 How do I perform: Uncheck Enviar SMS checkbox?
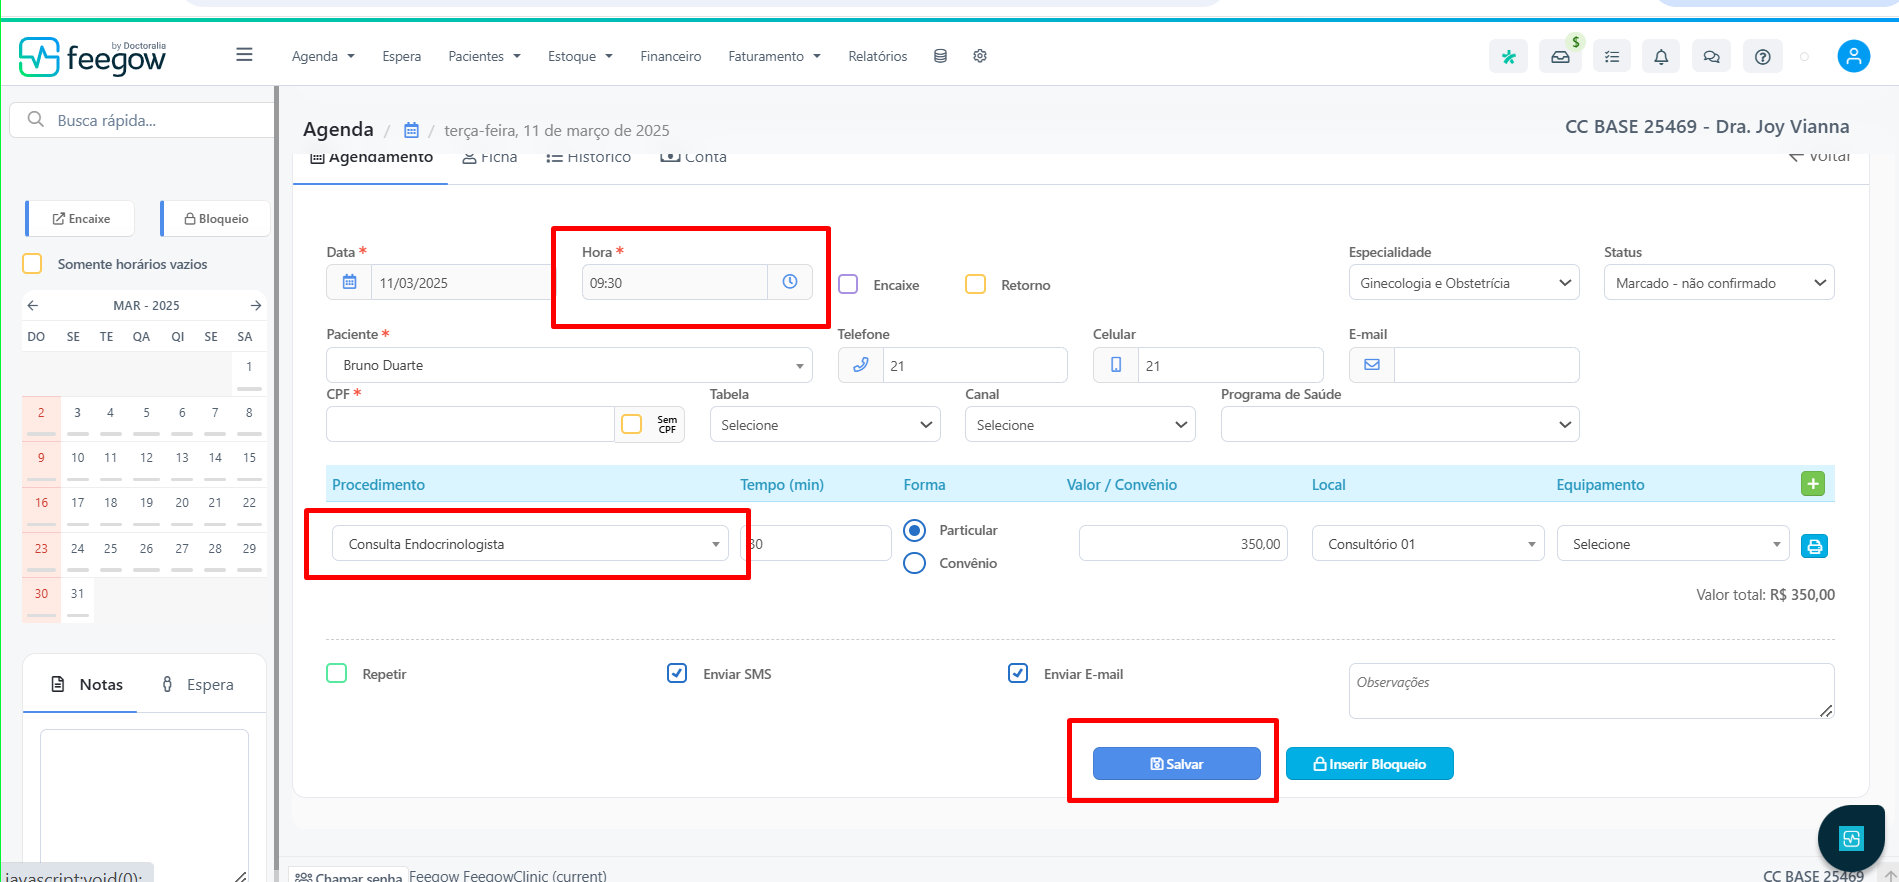click(x=677, y=673)
